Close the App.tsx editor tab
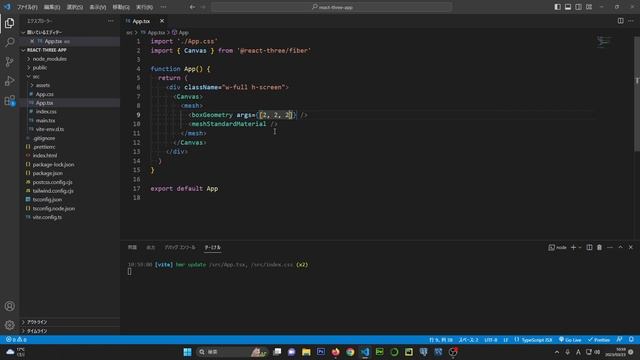Image resolution: width=640 pixels, height=360 pixels. [162, 21]
